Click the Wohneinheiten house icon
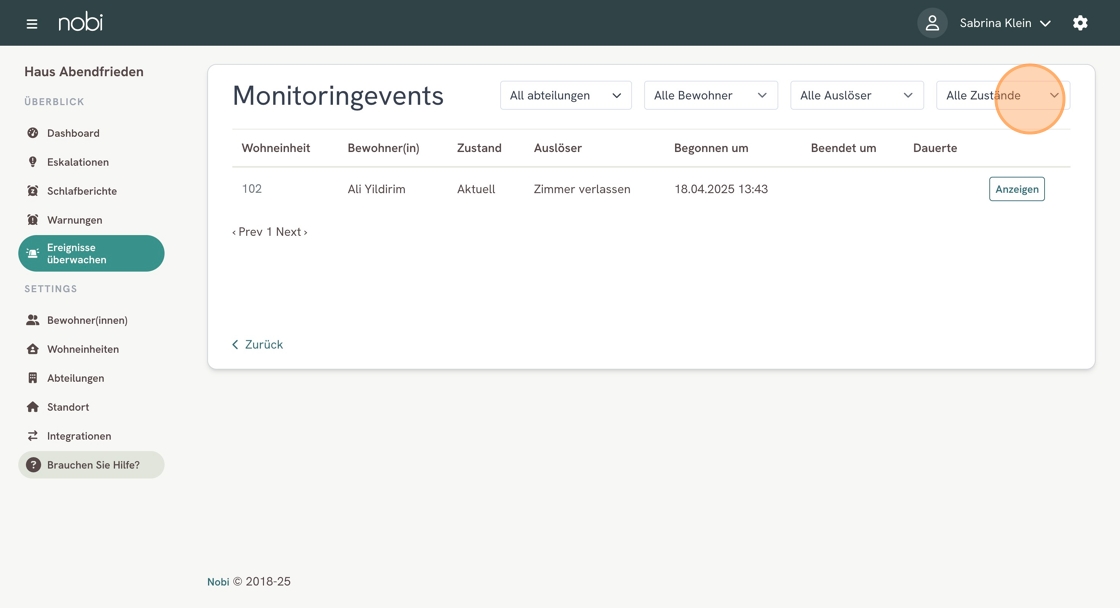 tap(33, 349)
